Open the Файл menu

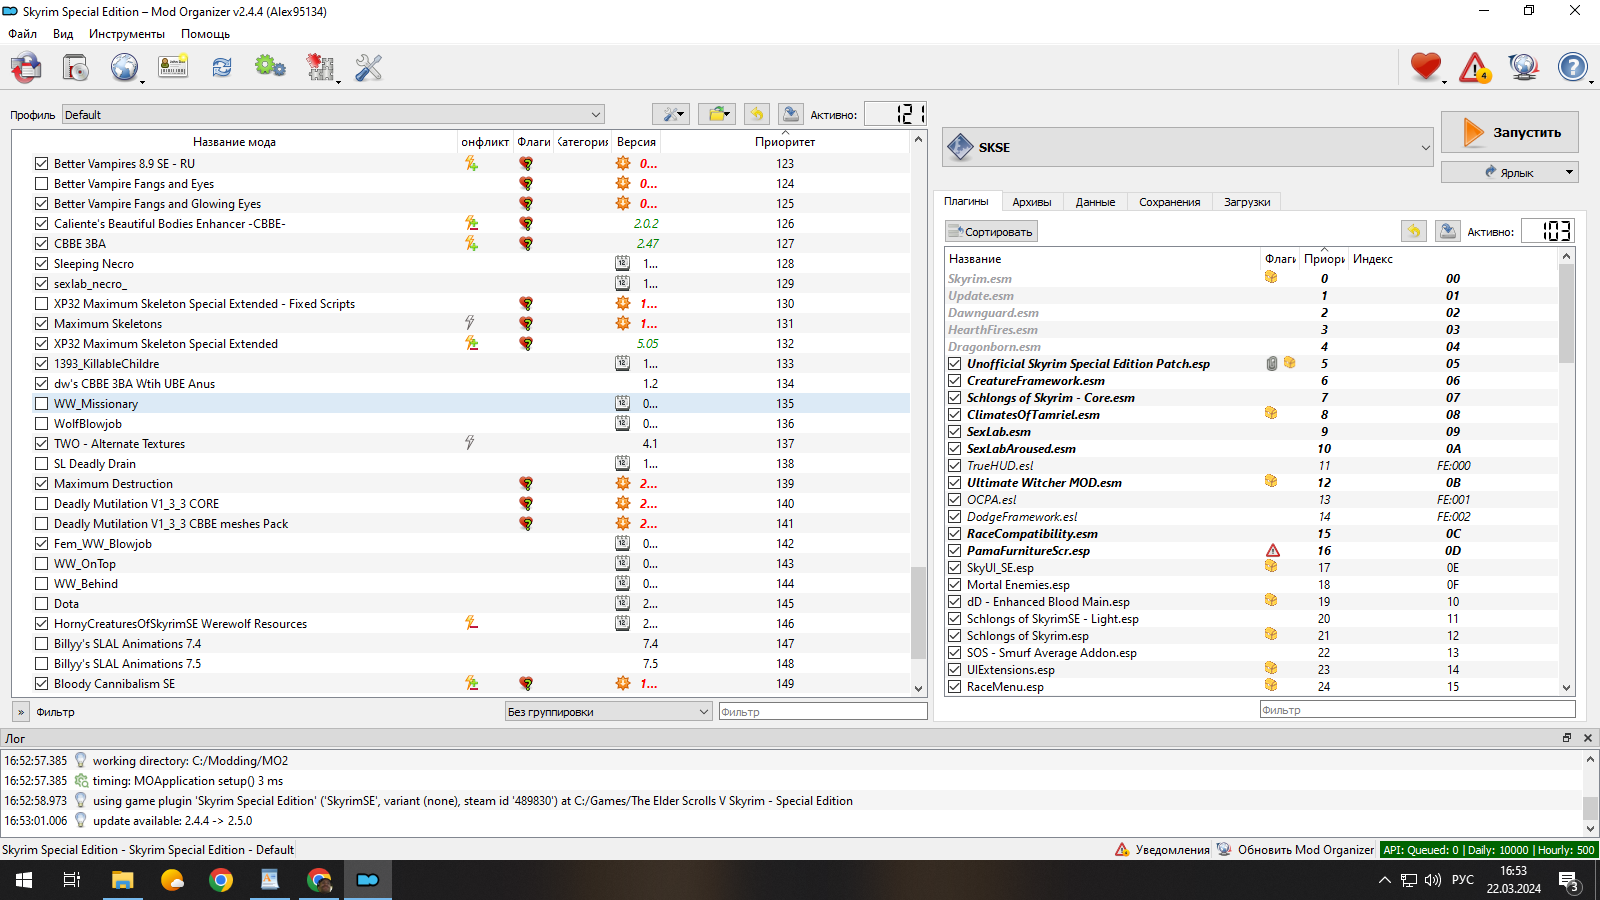23,34
